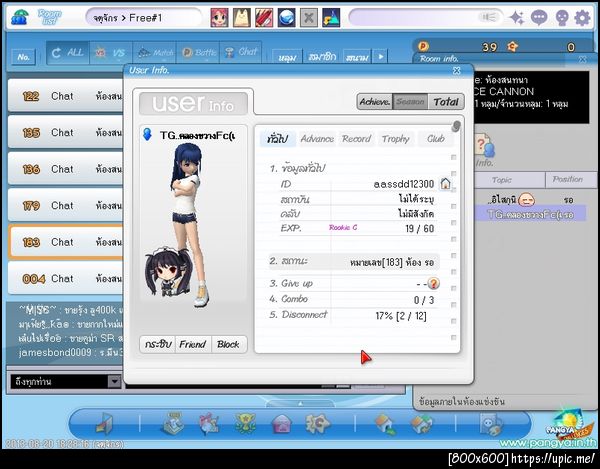Click the cream cat icon in top bar
Screen dimensions: 600x469
point(242,18)
